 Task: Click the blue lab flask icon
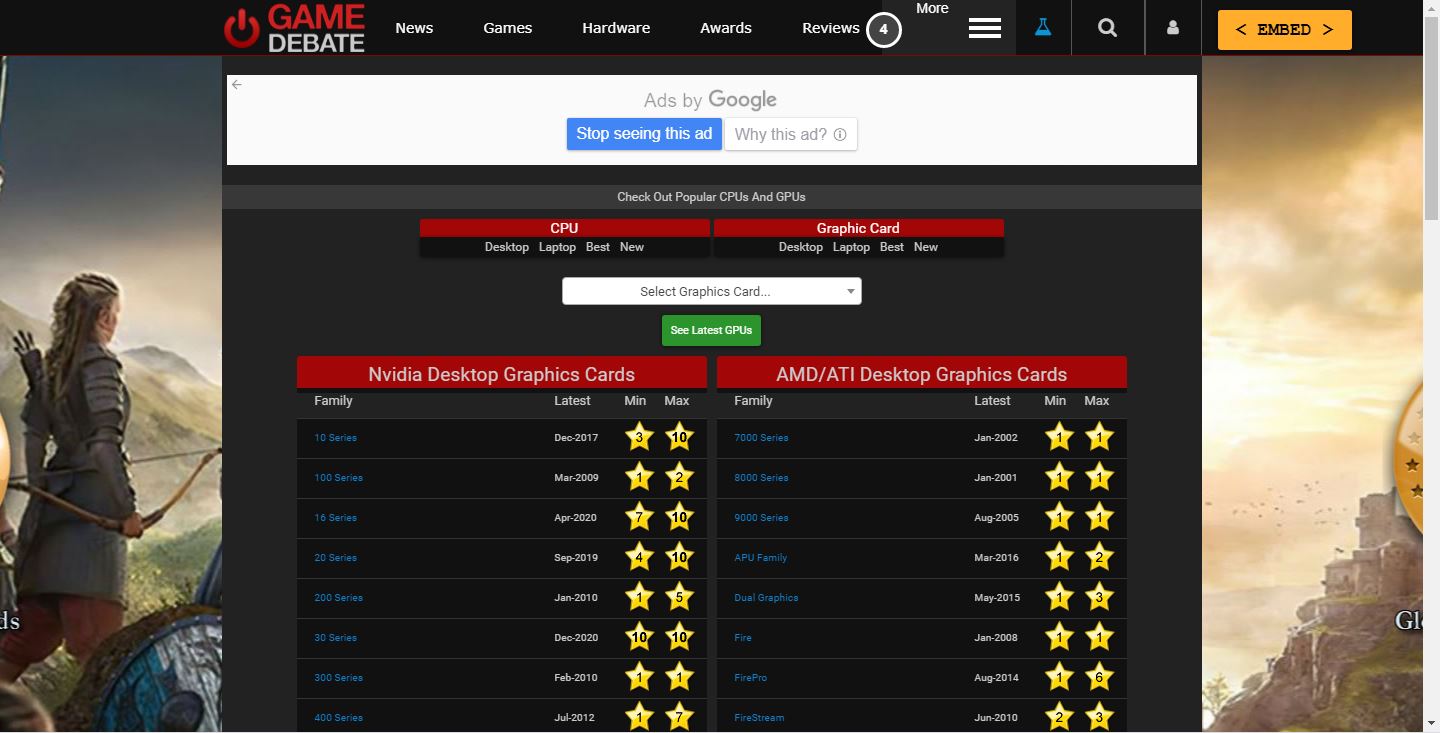point(1043,28)
